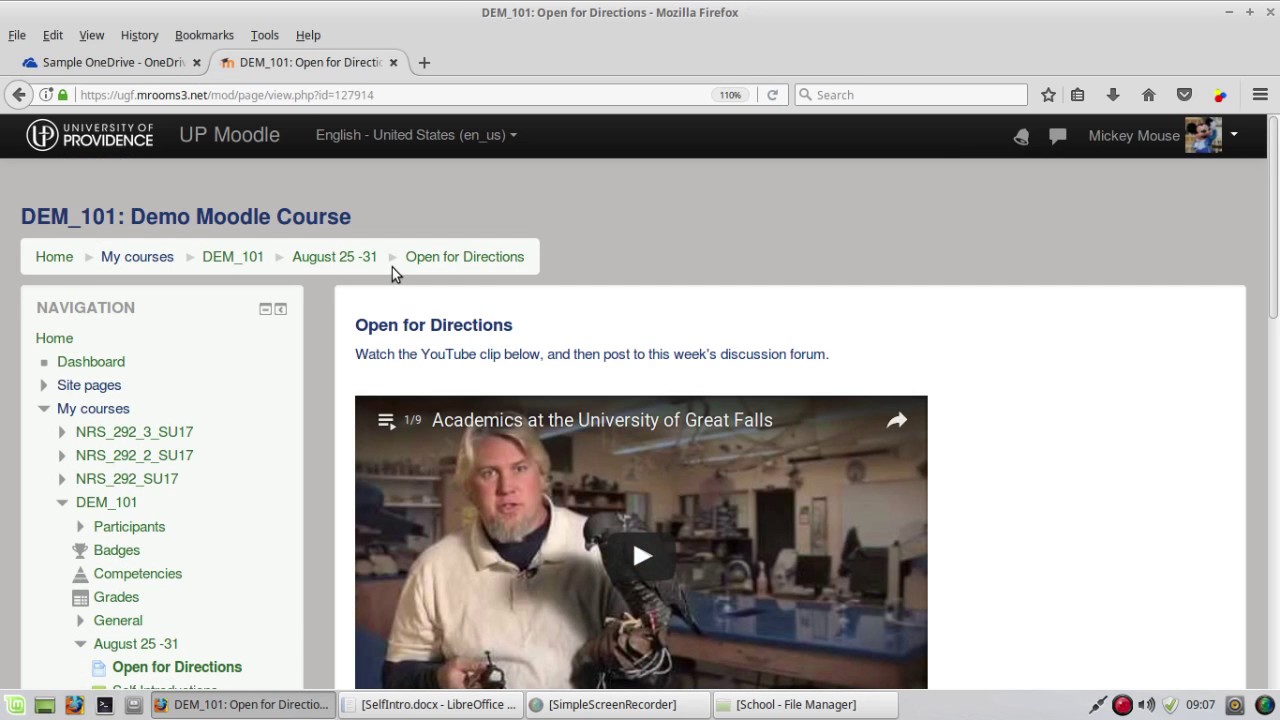Open the Firefox downloads arrow icon

(1113, 95)
